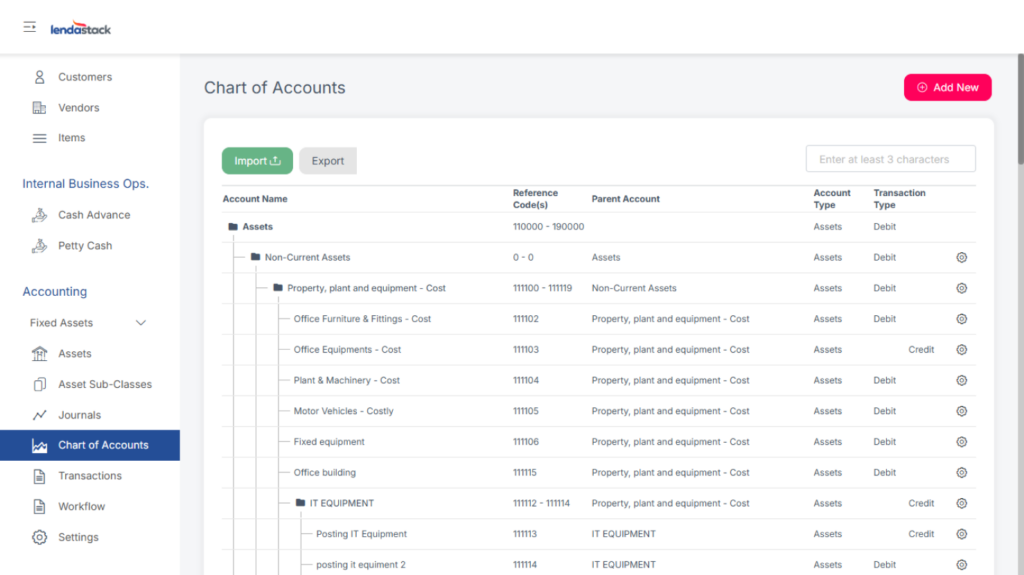Open Customers from the sidebar
Image resolution: width=1024 pixels, height=575 pixels.
(84, 77)
